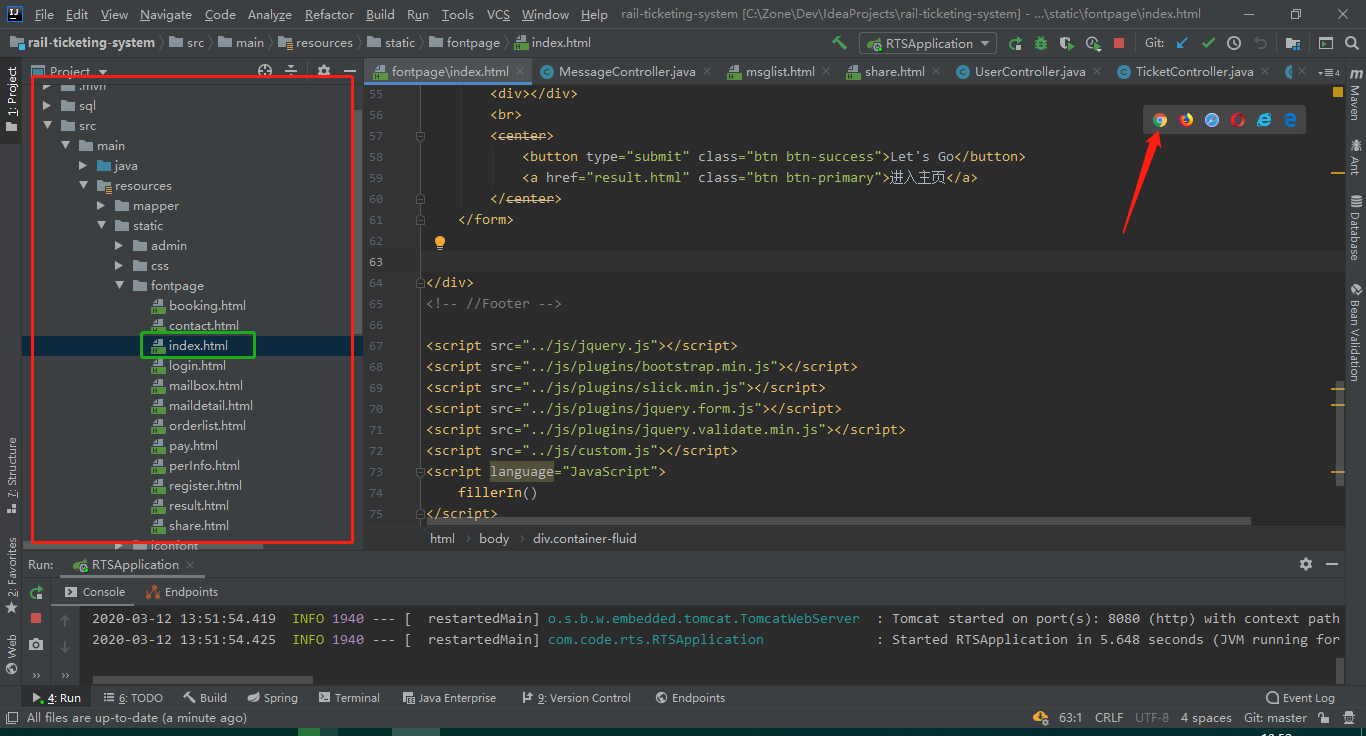Open page in Edge browser
1366x736 pixels.
click(x=1290, y=119)
